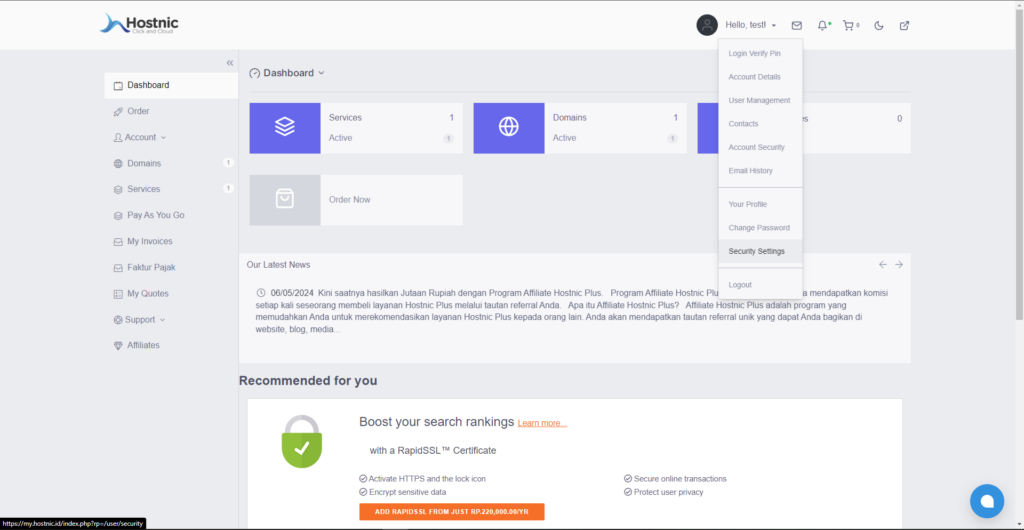
Task: Open the chat bubble widget
Action: click(x=987, y=501)
